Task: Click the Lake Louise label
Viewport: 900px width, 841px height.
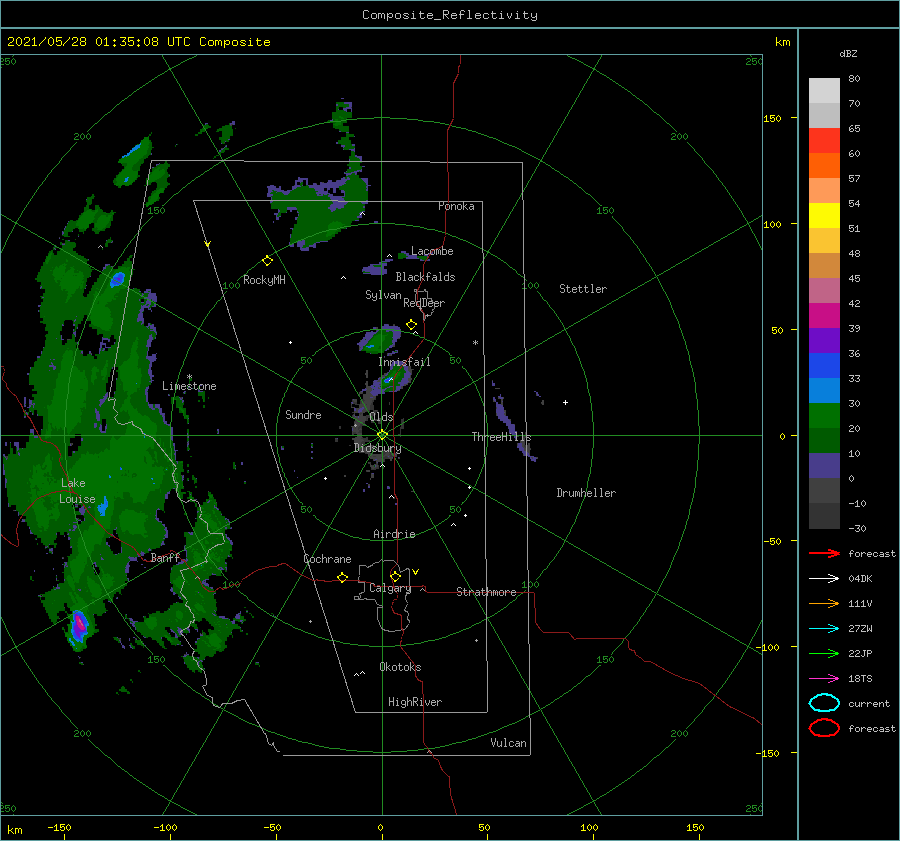Action: [77, 491]
